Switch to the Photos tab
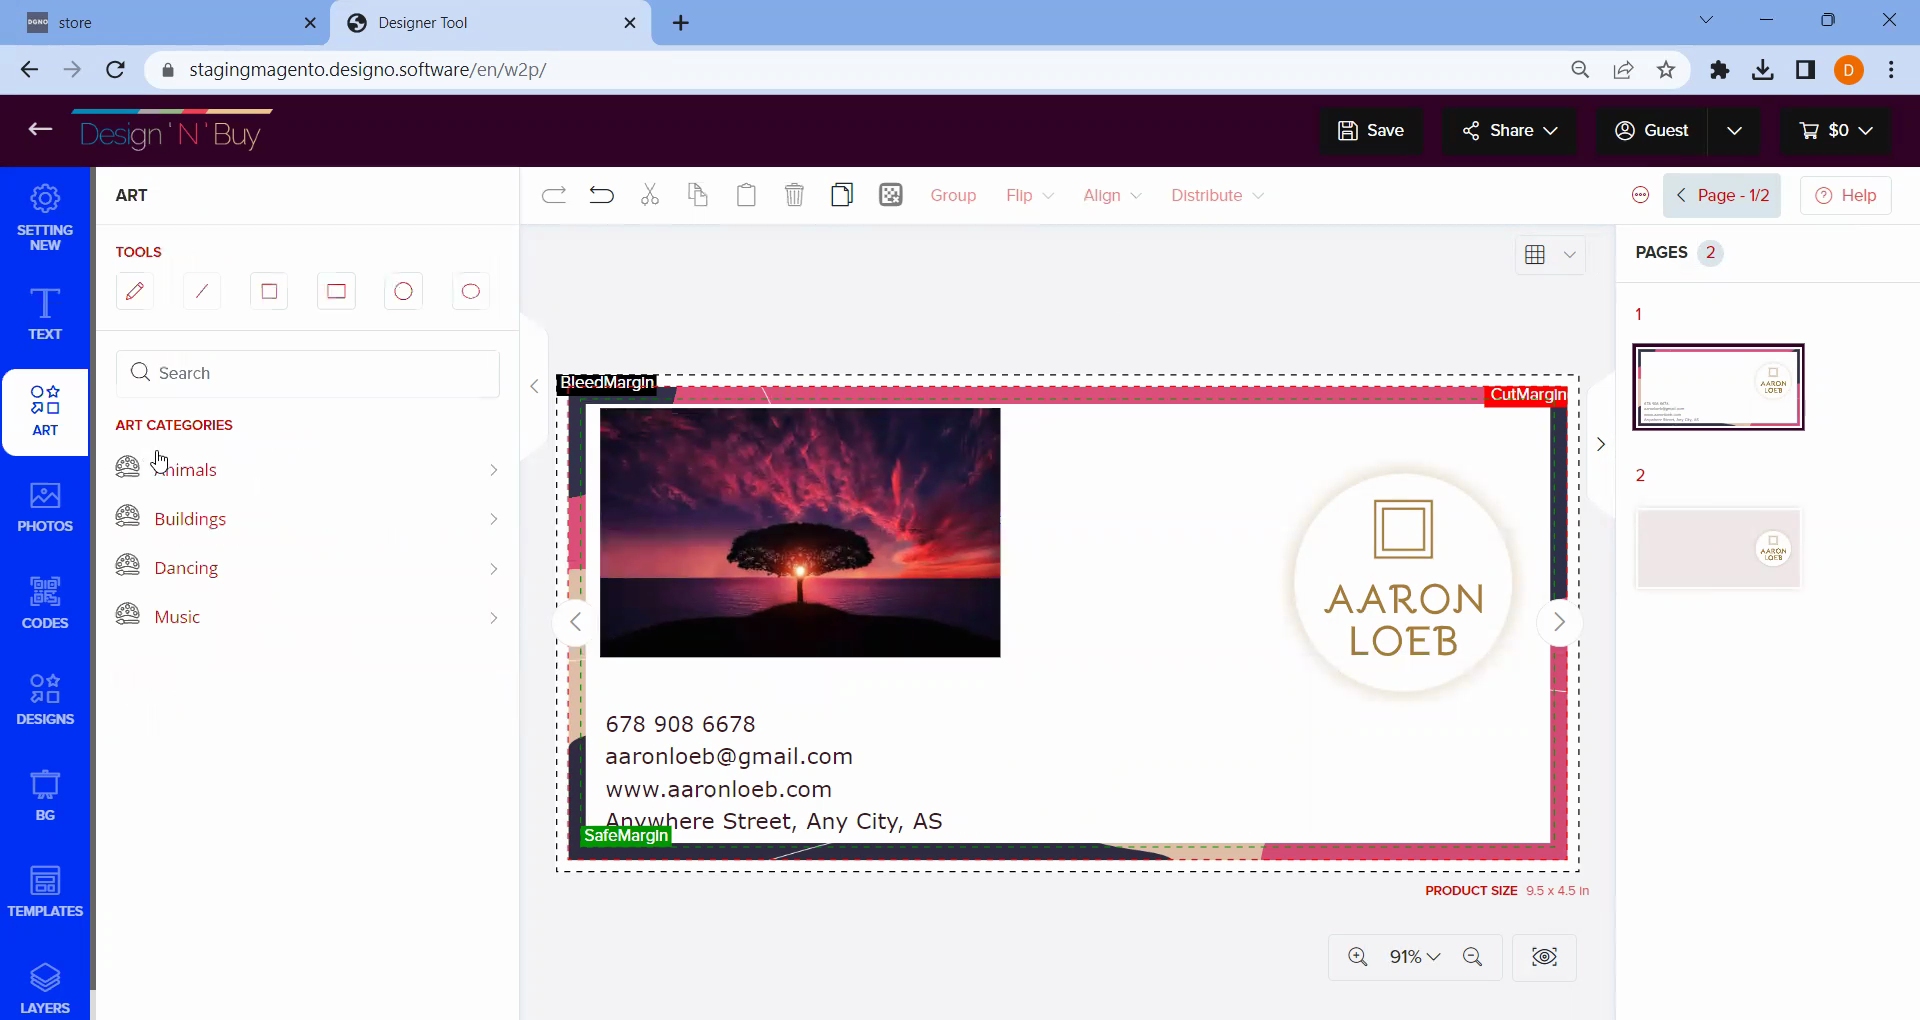Screen dimensions: 1920x1020 45,507
